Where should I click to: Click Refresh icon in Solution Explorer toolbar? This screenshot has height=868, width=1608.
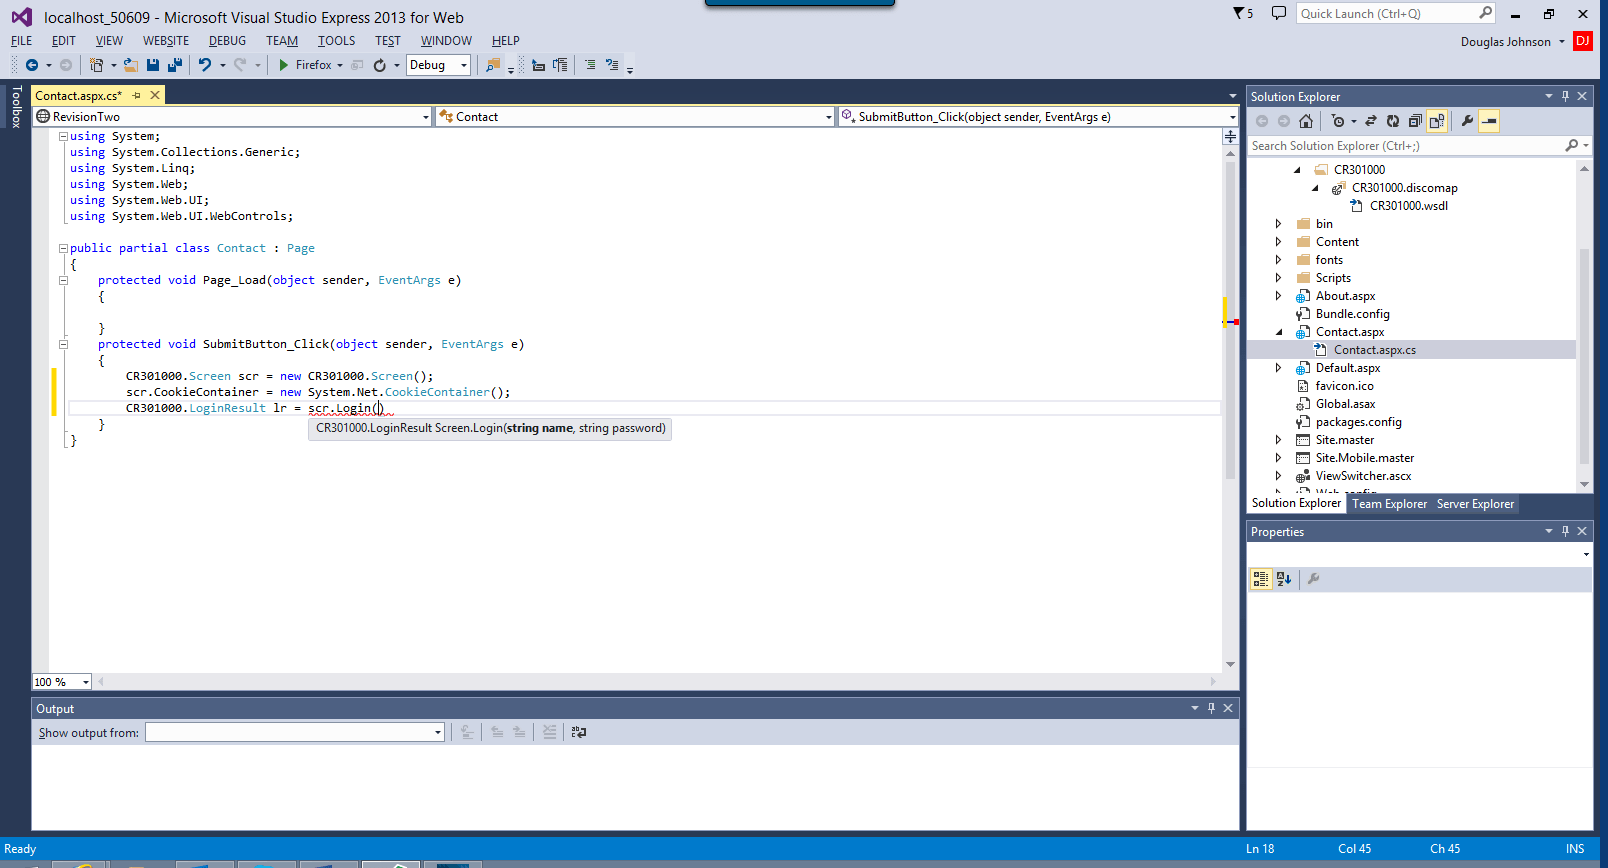[x=1393, y=121]
